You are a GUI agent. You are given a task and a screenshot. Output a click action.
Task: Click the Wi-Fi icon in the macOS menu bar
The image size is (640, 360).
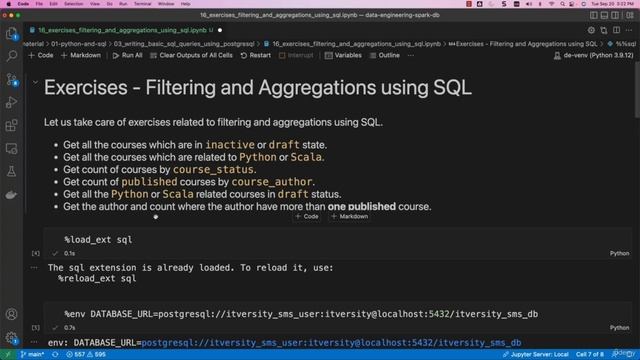[551, 4]
